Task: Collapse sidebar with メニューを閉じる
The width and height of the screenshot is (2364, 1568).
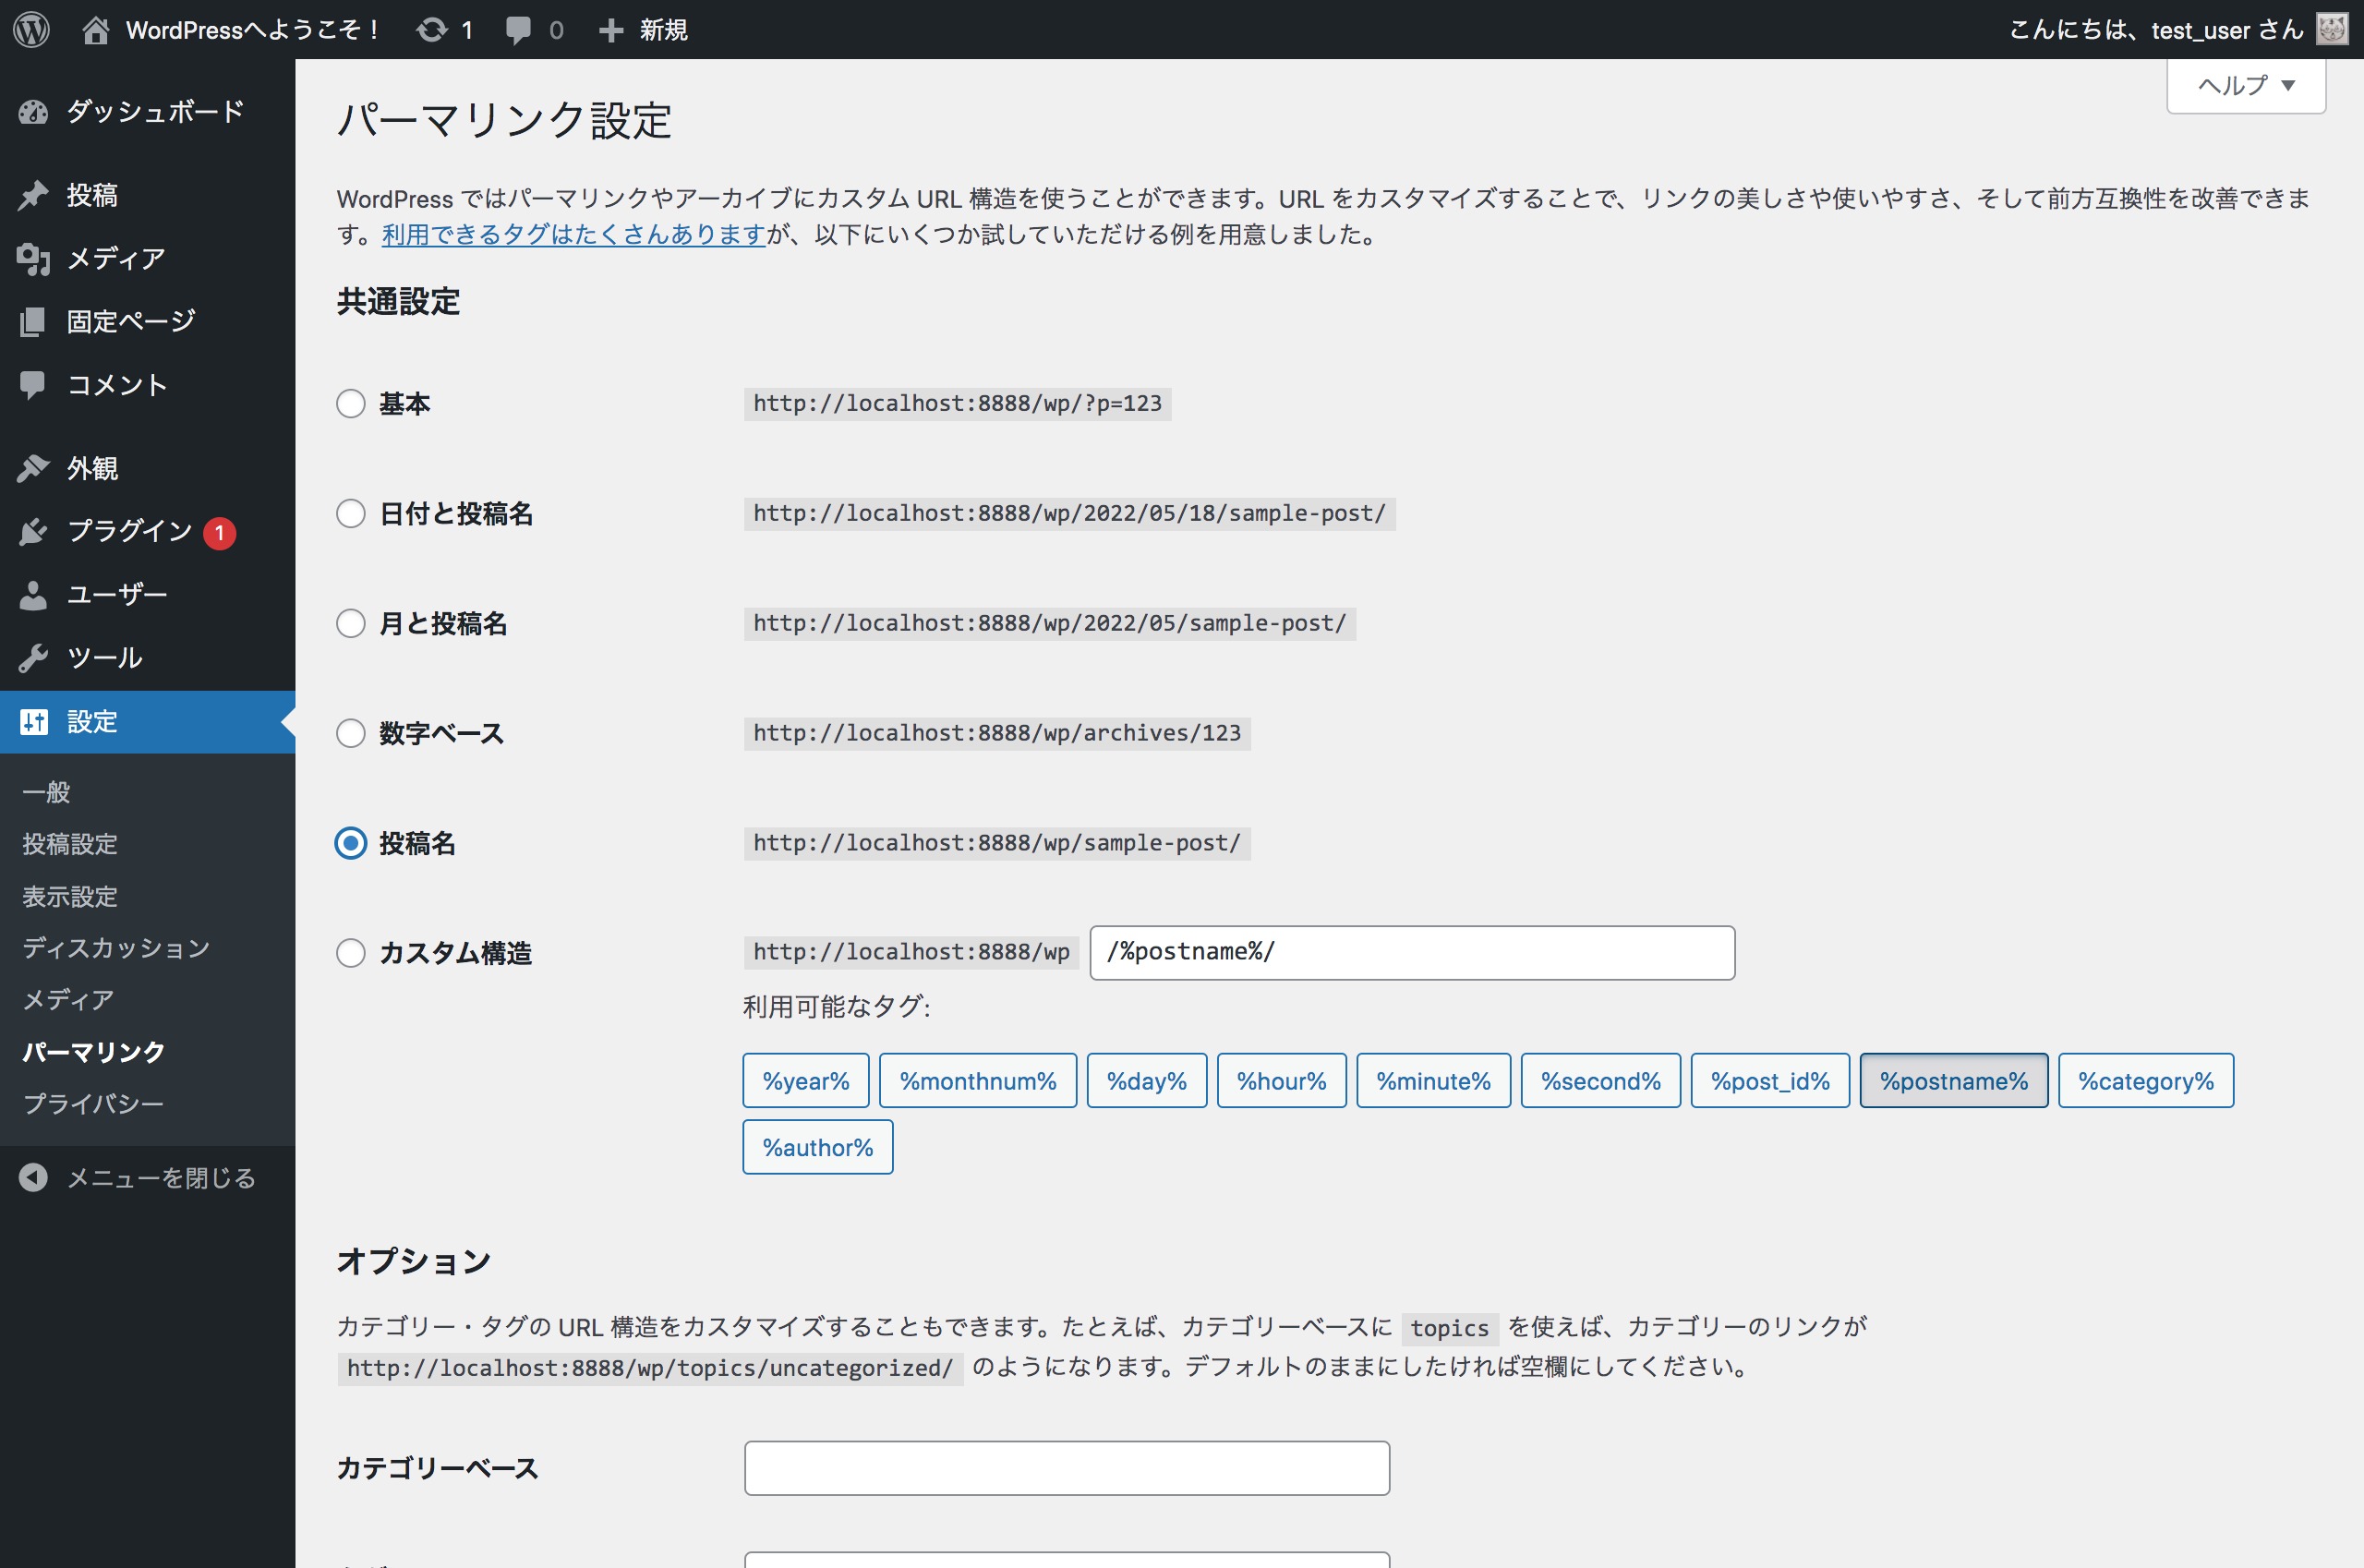Action: point(160,1178)
